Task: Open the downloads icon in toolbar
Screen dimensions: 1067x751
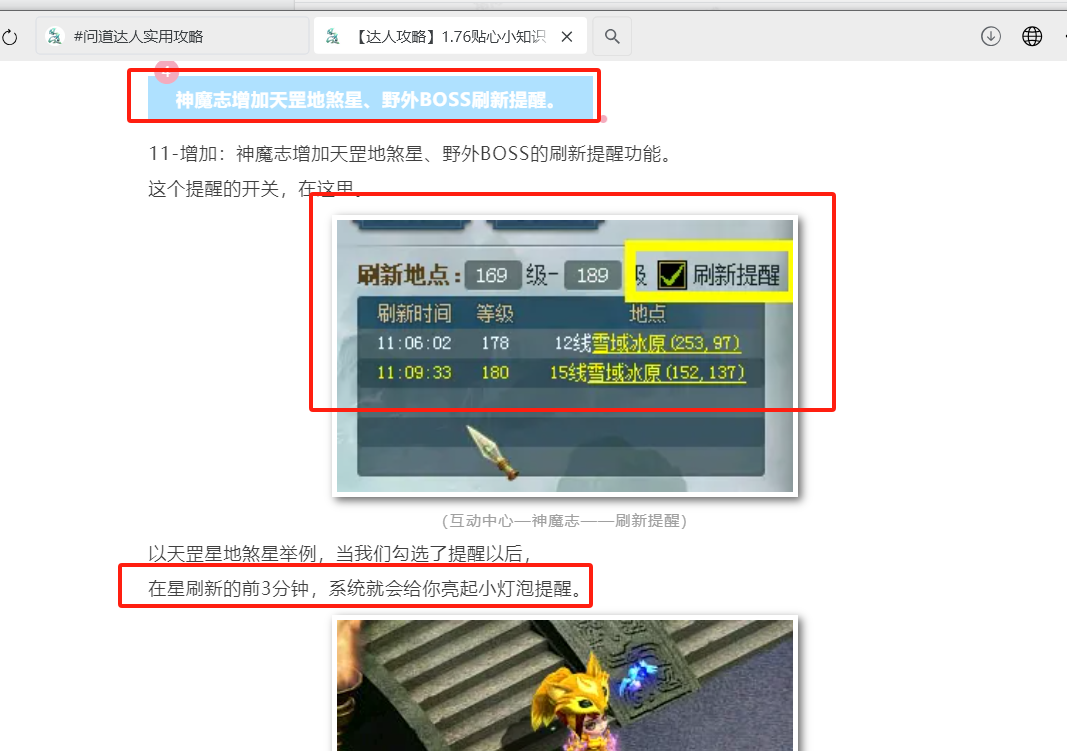Action: (x=990, y=37)
